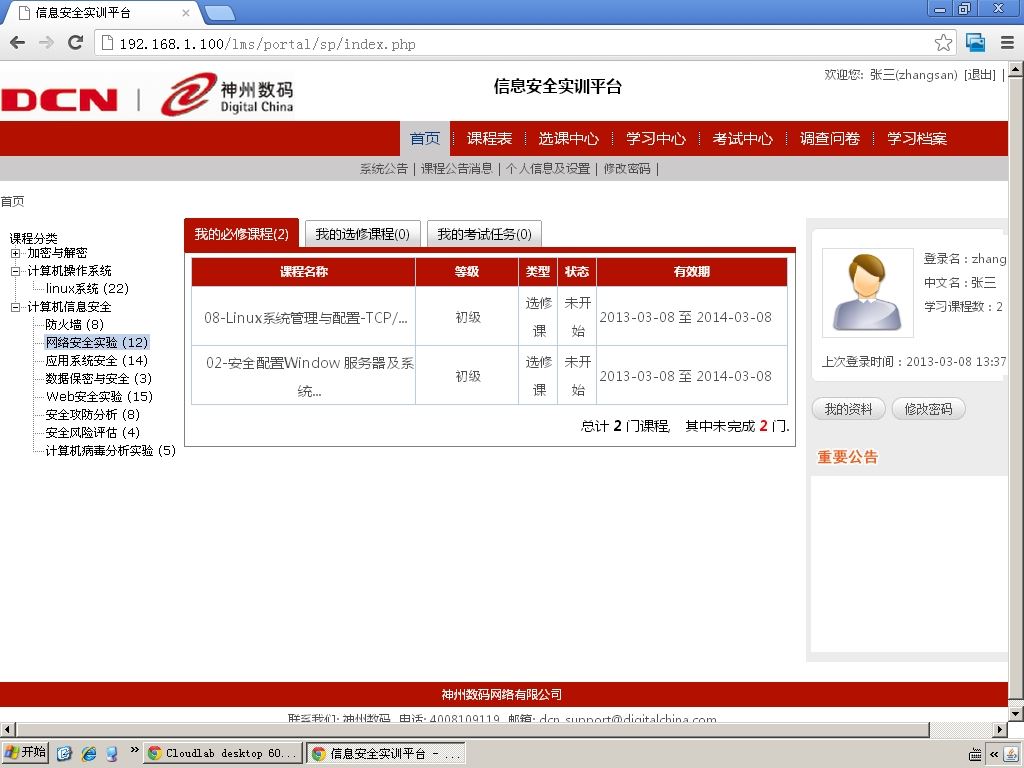Click the 修改密码 button under profile
Screen dimensions: 1024x768
tap(928, 409)
